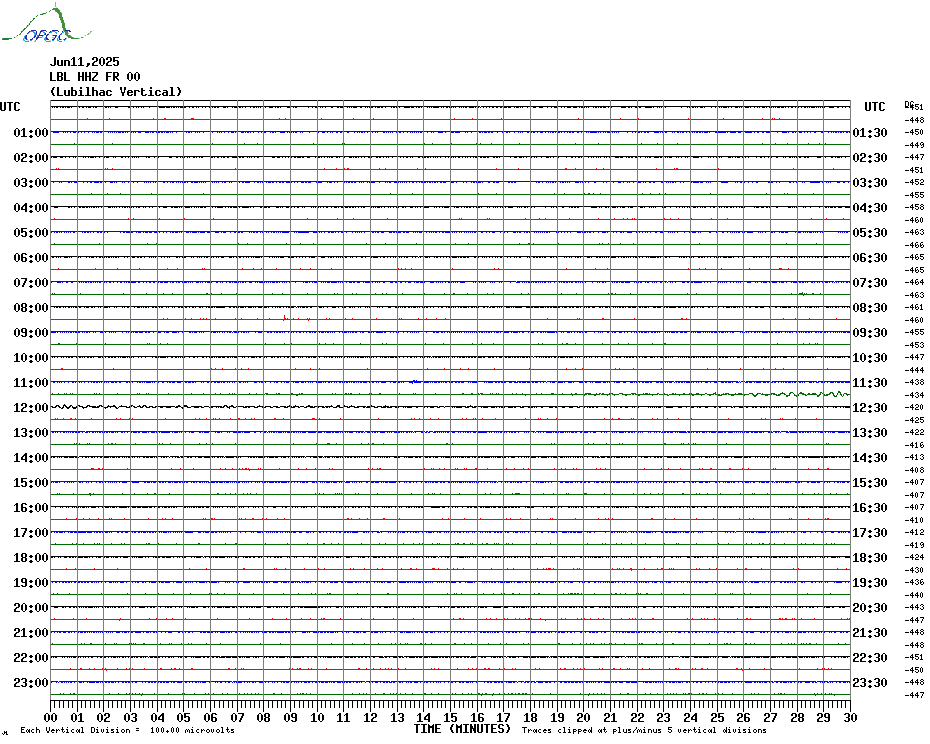Click the 21 minute tick label
This screenshot has width=930, height=744.
[x=610, y=717]
